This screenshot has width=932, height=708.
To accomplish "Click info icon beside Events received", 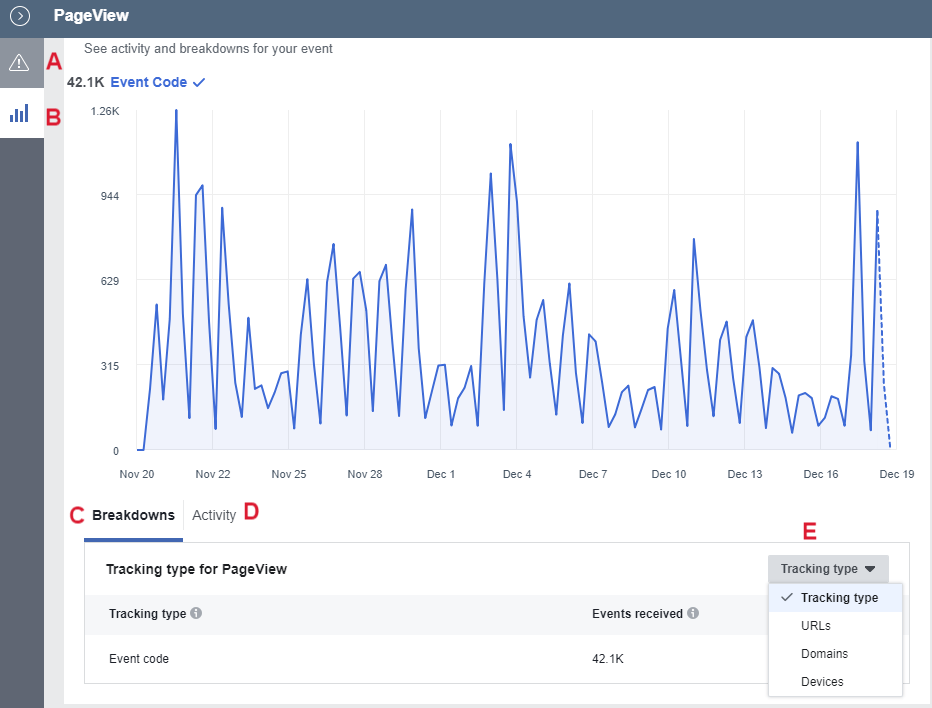I will [693, 613].
